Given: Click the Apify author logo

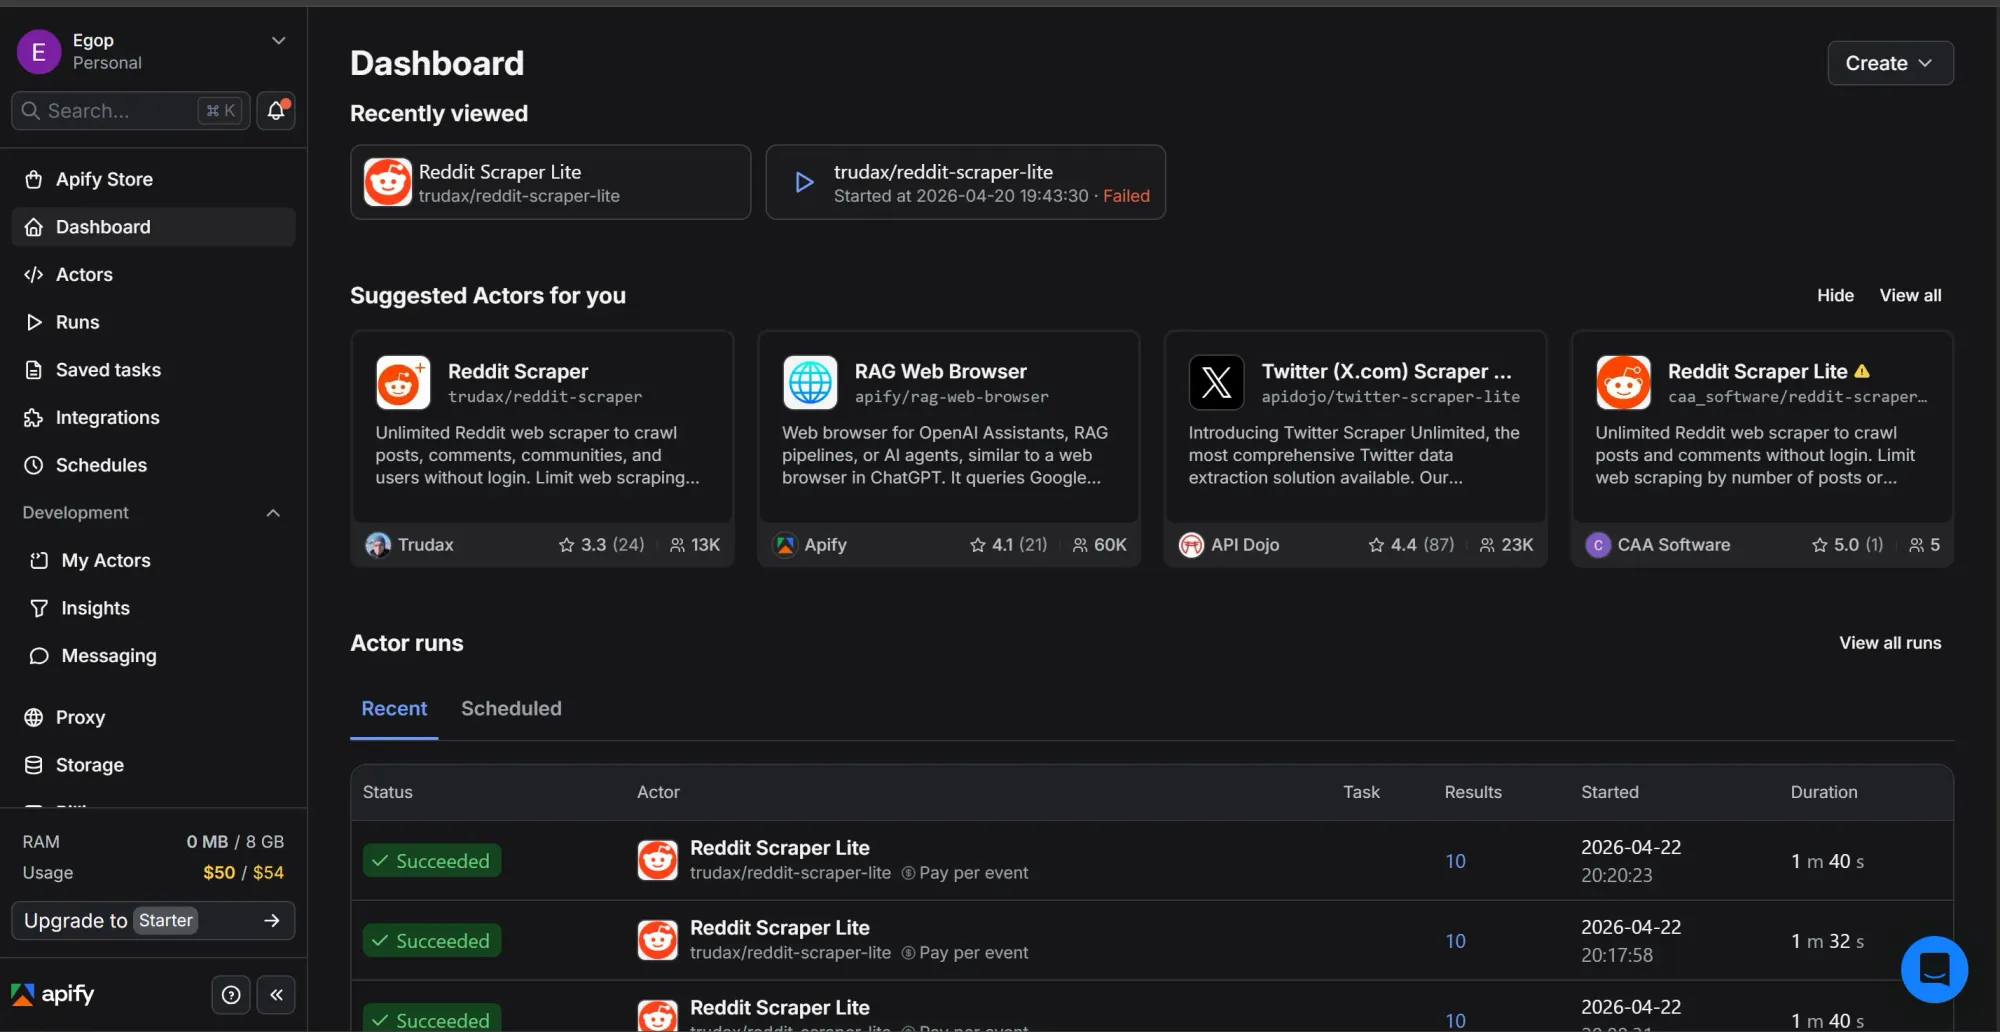Looking at the screenshot, I should click(785, 544).
